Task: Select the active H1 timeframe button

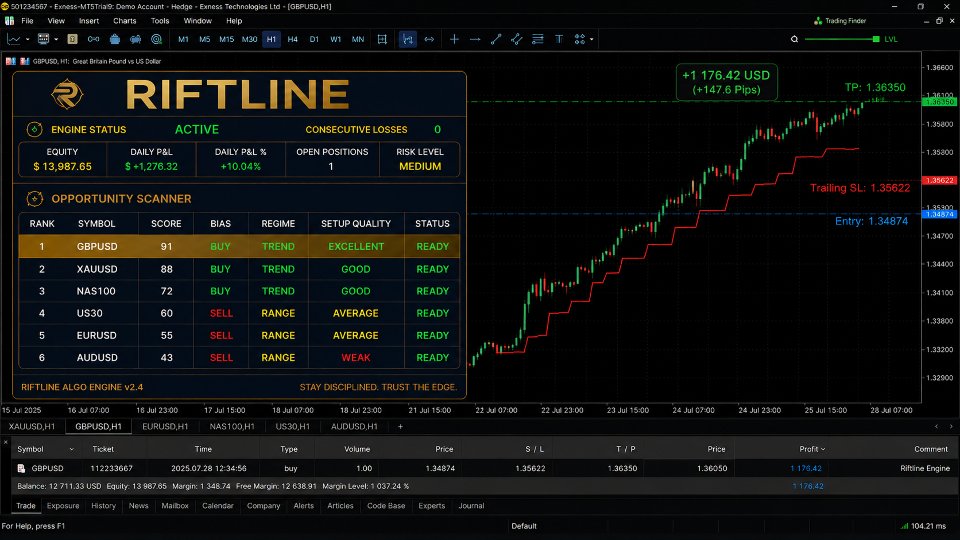Action: point(271,39)
